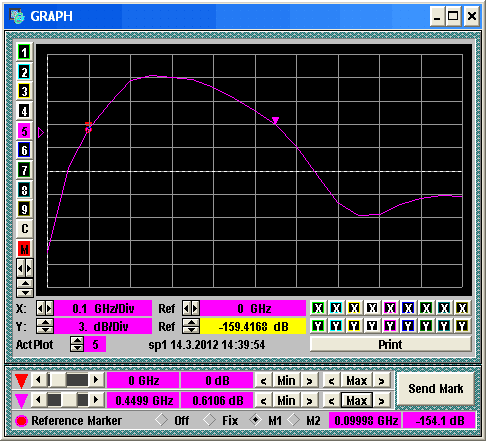This screenshot has width=486, height=441.
Task: Click the magenta marker 2 triangle icon
Action: point(21,400)
